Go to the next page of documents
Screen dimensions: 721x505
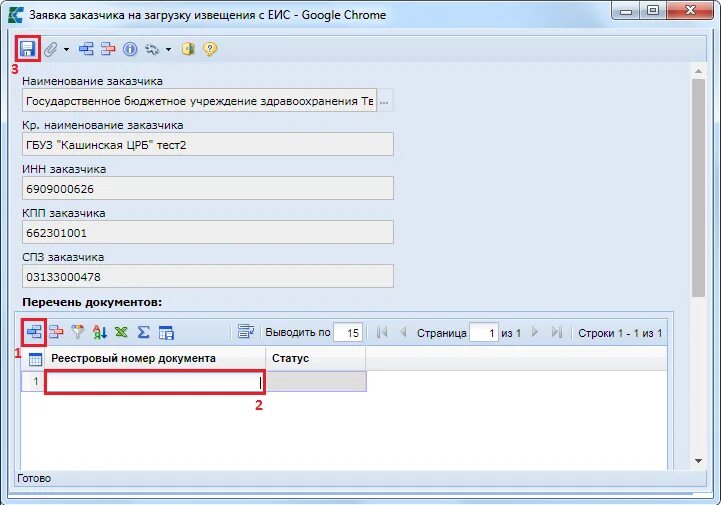coord(535,332)
